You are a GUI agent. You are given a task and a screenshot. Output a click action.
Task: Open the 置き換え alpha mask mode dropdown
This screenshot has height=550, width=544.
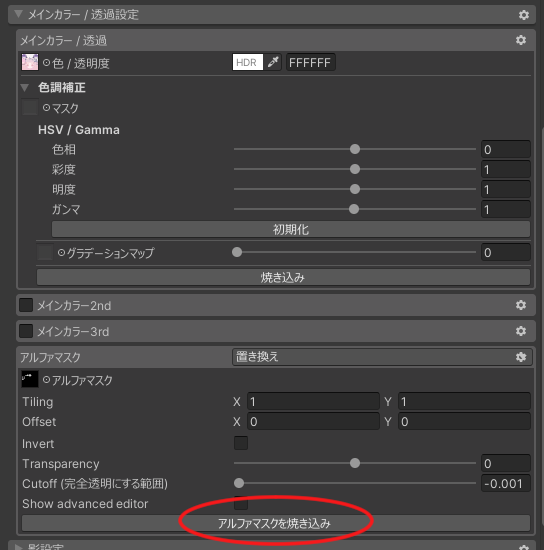pos(382,357)
